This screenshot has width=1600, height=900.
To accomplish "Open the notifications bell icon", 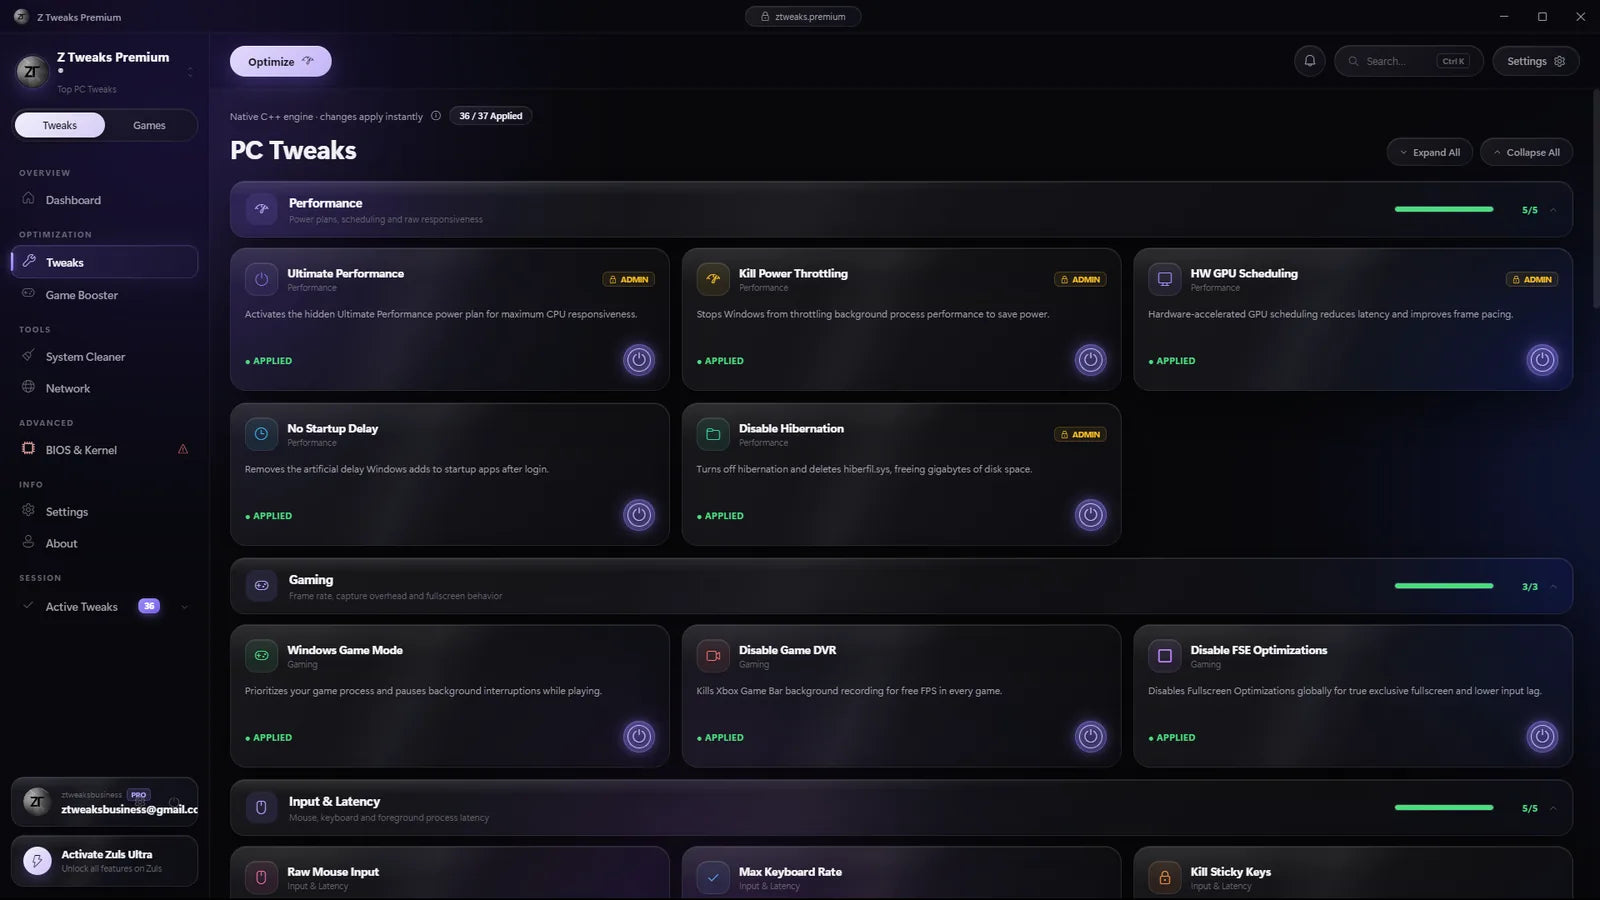I will [1309, 61].
